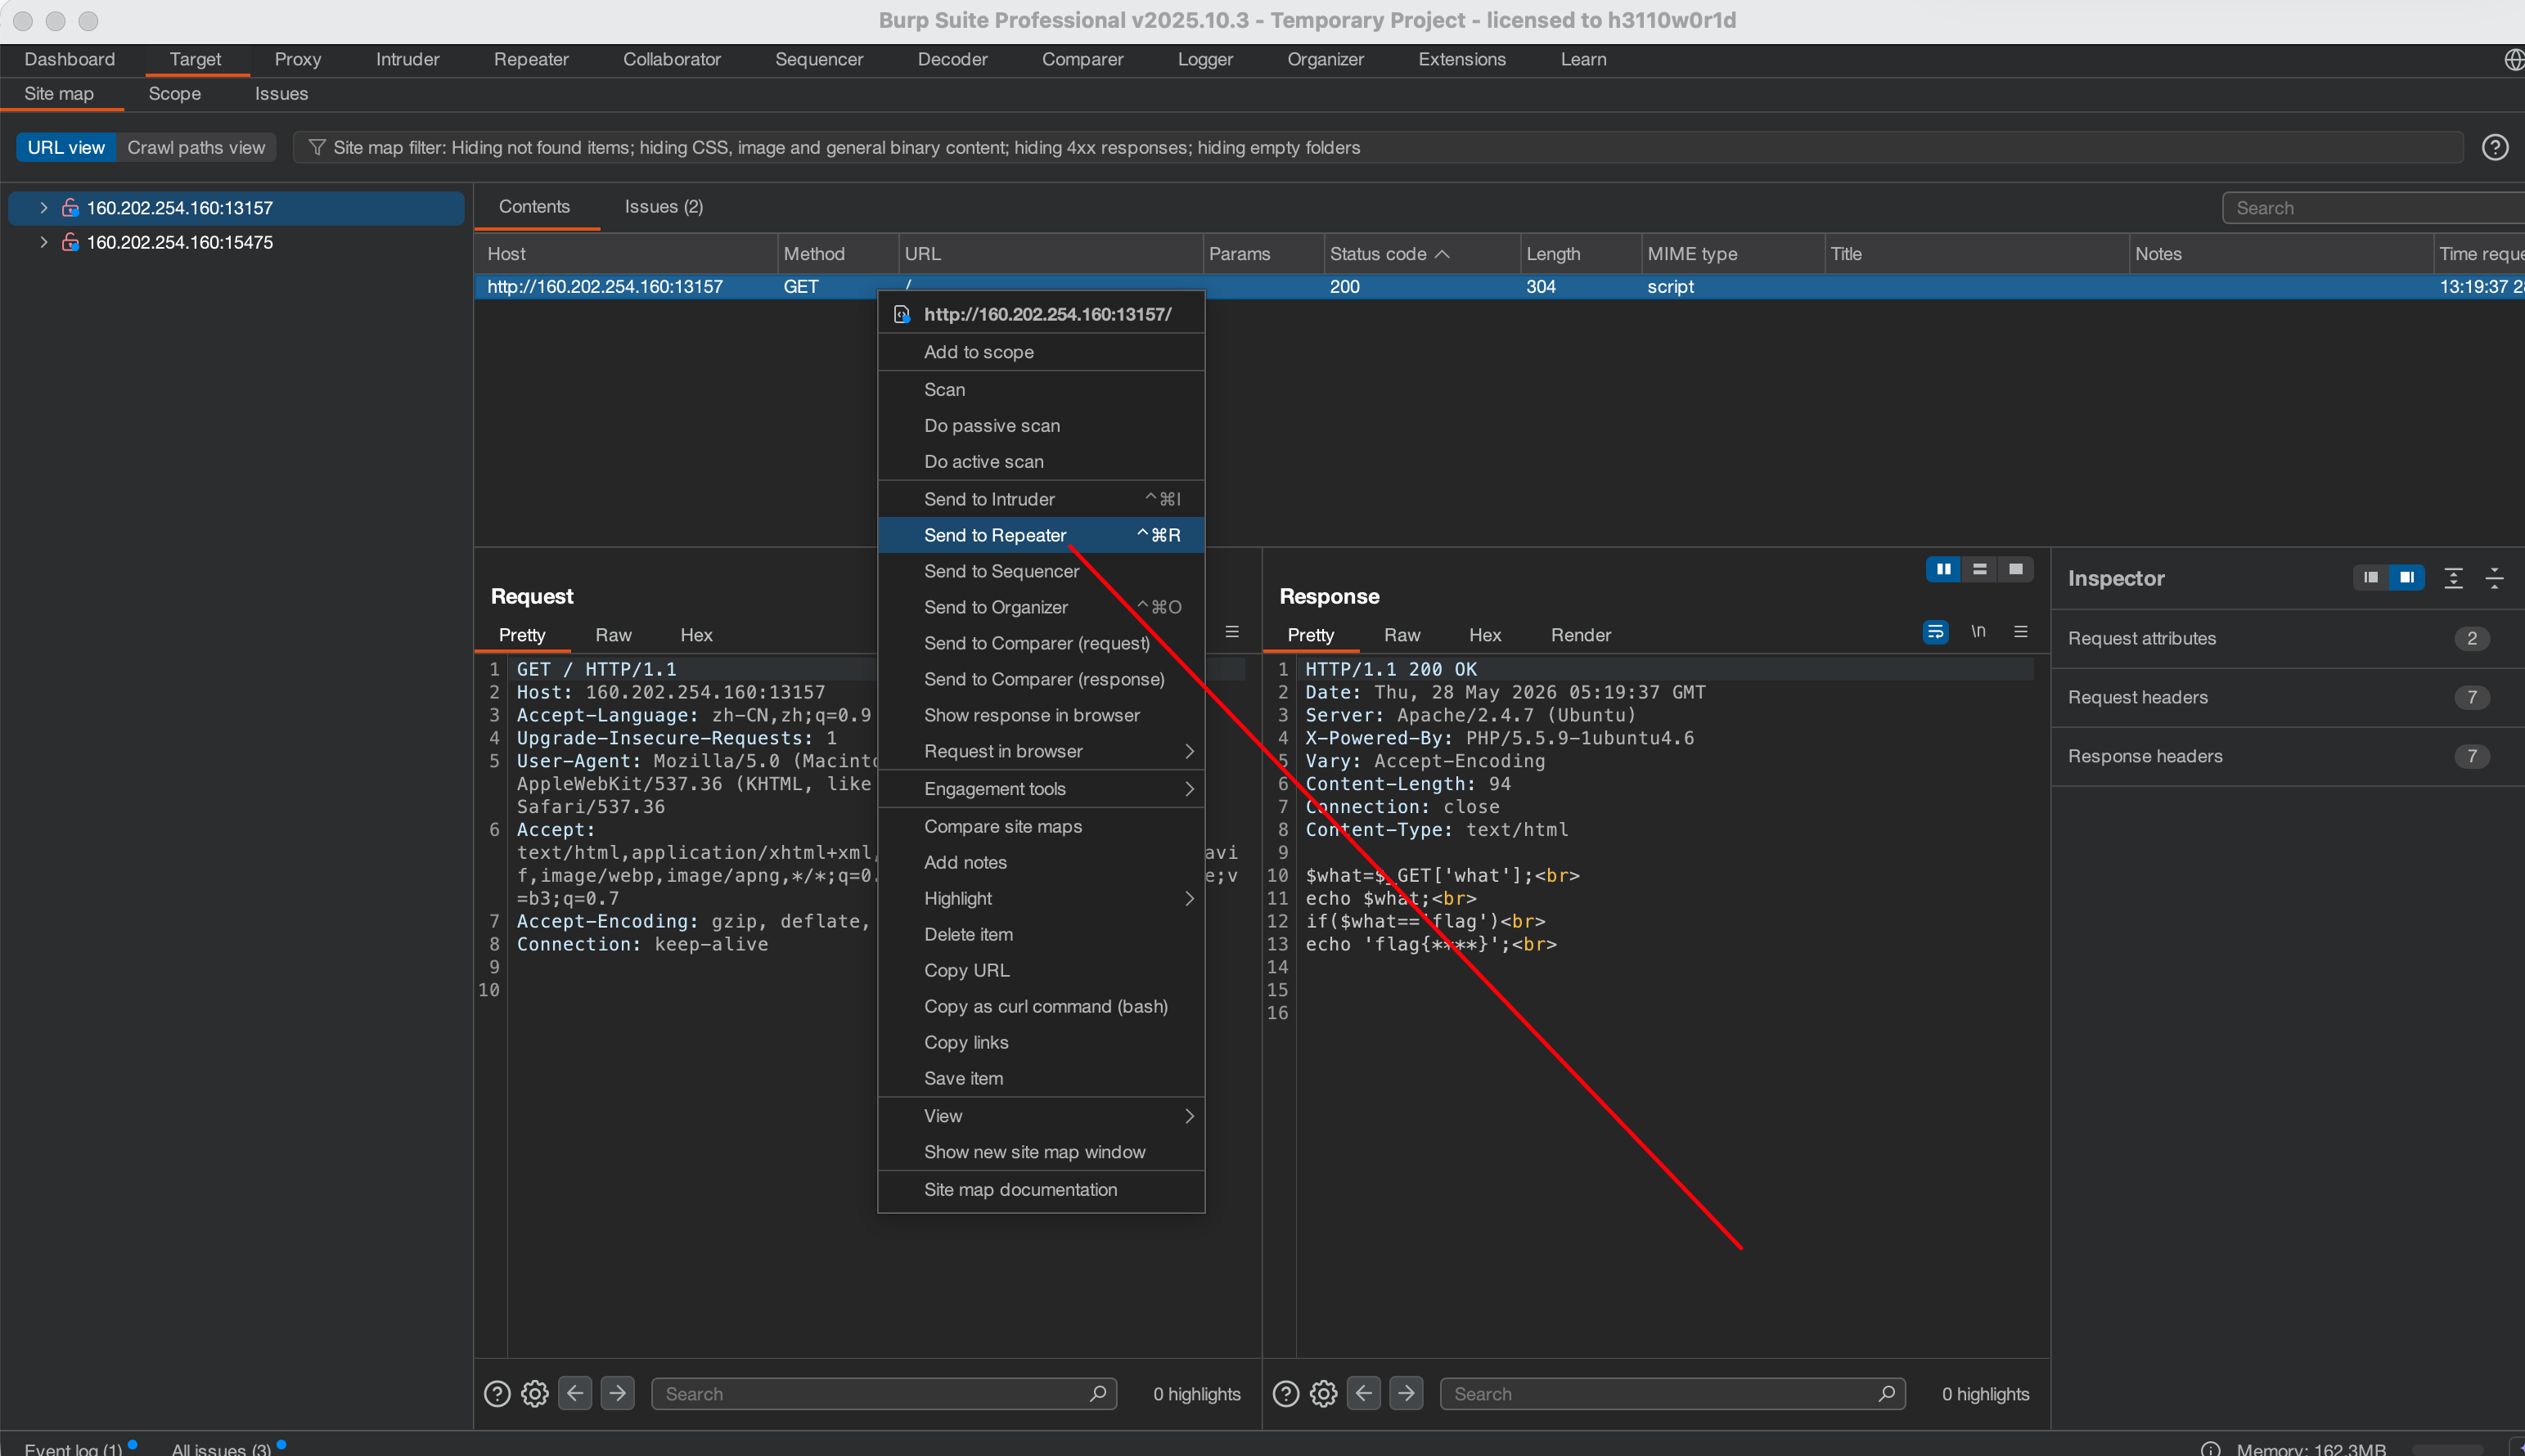This screenshot has width=2525, height=1456.
Task: Choose Send to Repeater
Action: pos(1041,535)
